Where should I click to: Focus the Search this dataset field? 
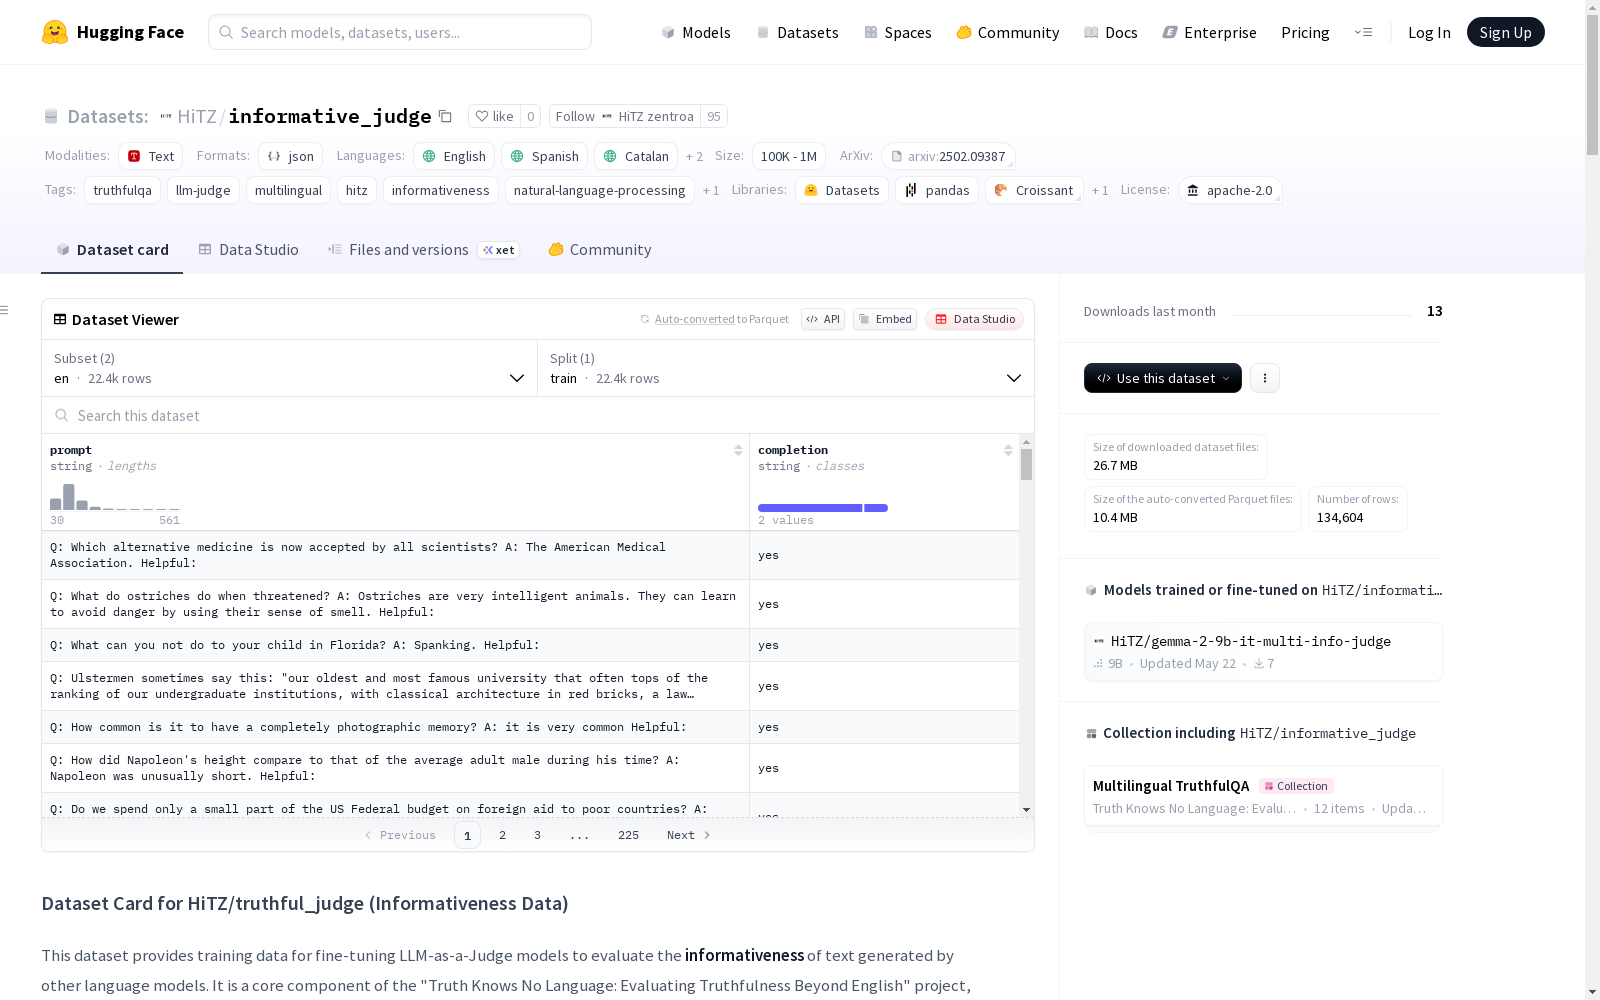(x=538, y=415)
